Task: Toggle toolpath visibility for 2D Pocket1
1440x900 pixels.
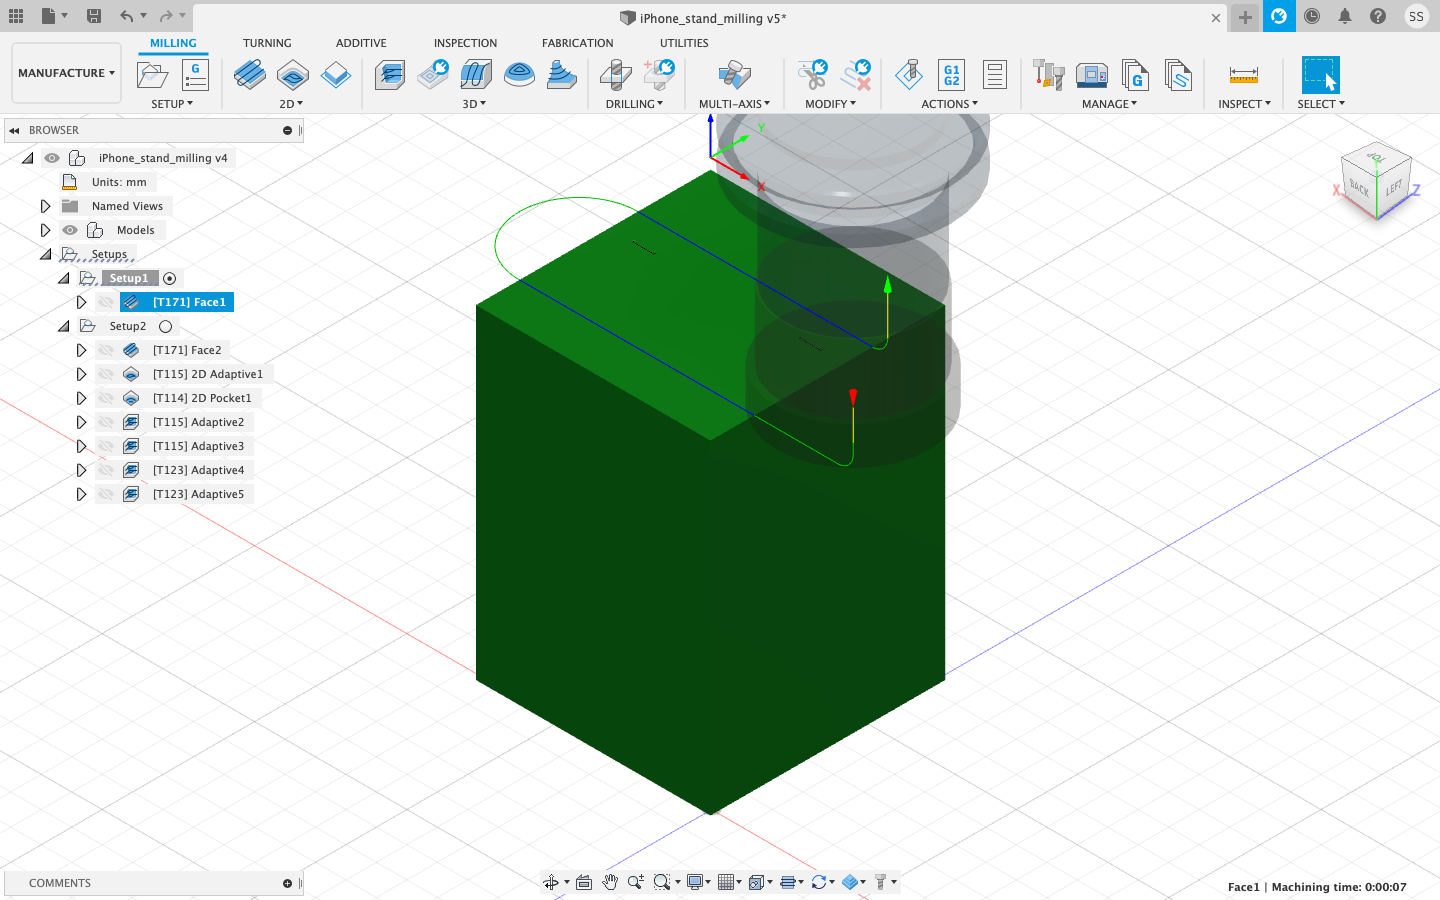Action: 106,398
